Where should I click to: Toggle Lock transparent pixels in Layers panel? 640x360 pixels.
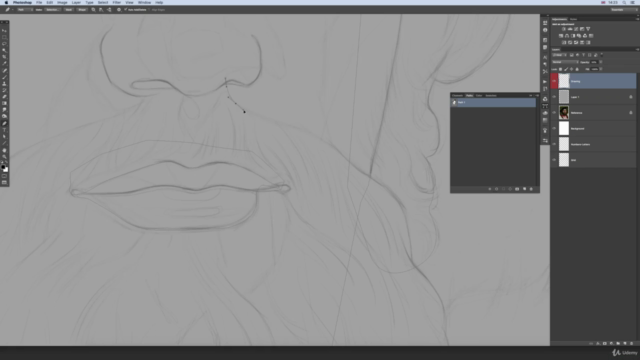click(560, 69)
